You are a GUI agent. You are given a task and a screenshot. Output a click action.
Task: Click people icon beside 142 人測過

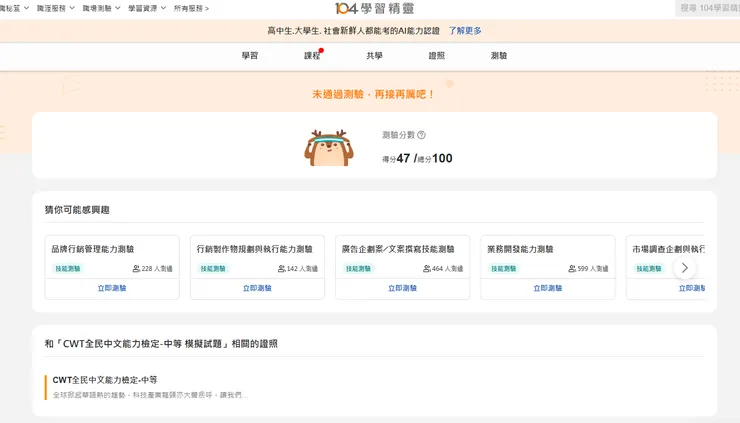coord(282,269)
